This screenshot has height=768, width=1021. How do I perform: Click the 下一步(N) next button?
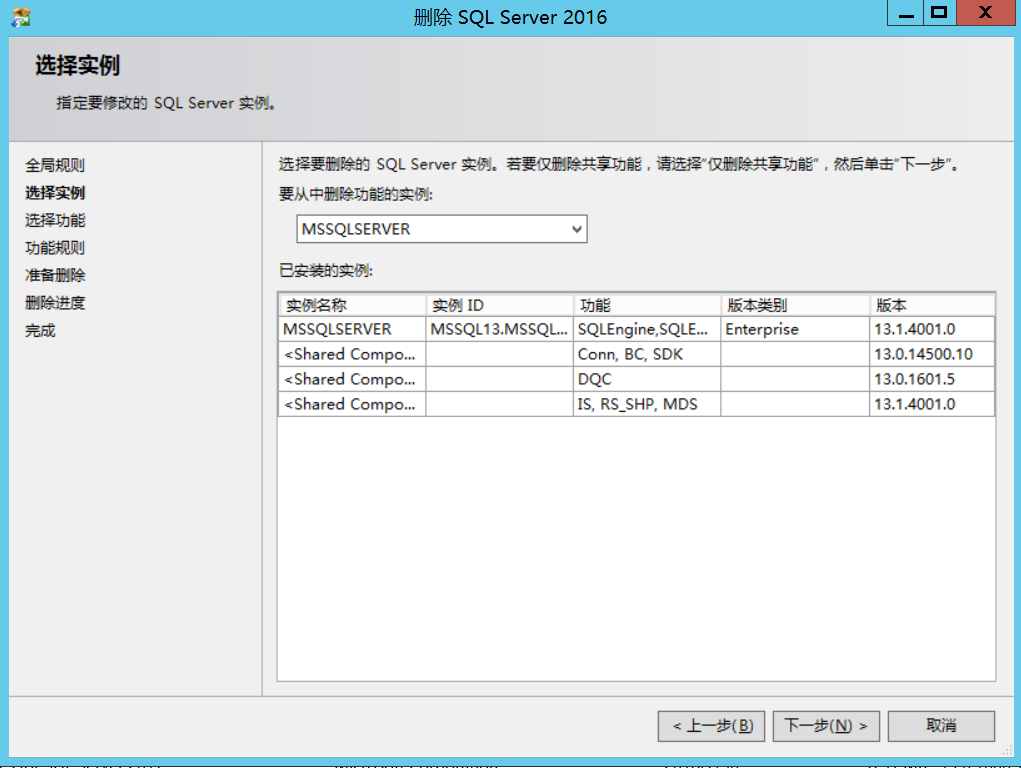point(826,726)
